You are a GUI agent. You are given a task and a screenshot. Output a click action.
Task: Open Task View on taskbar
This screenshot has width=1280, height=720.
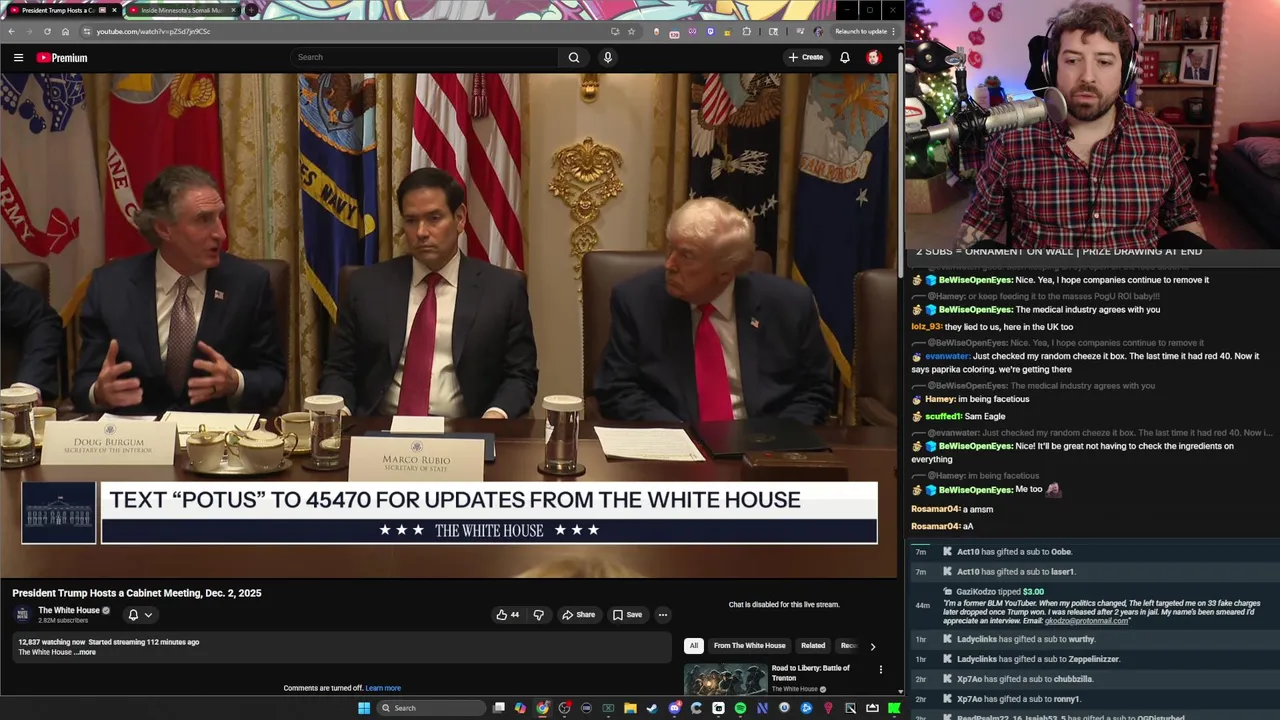point(499,708)
